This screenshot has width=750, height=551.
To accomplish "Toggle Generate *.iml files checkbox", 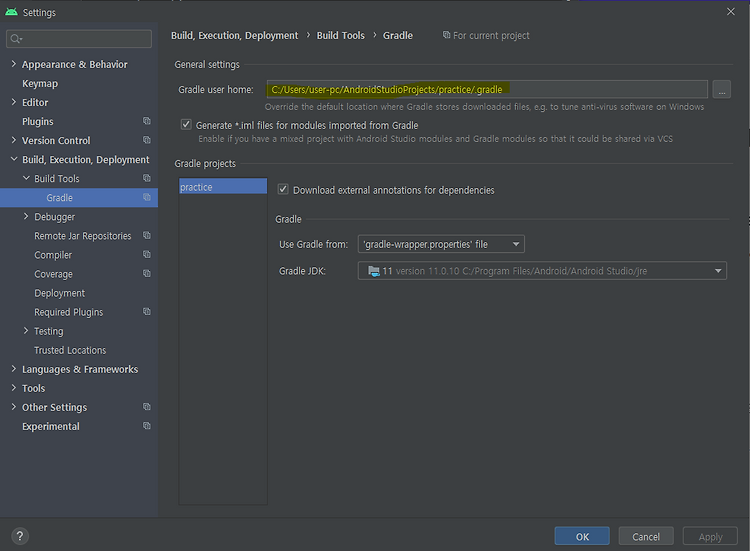I will 186,125.
